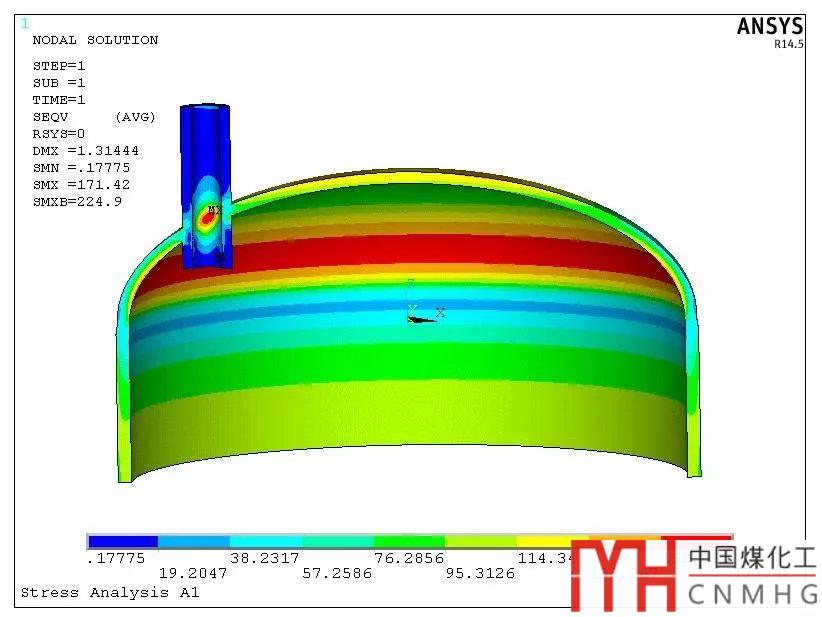822x617 pixels.
Task: Click the NODAL SOLUTION heading text
Action: 95,40
